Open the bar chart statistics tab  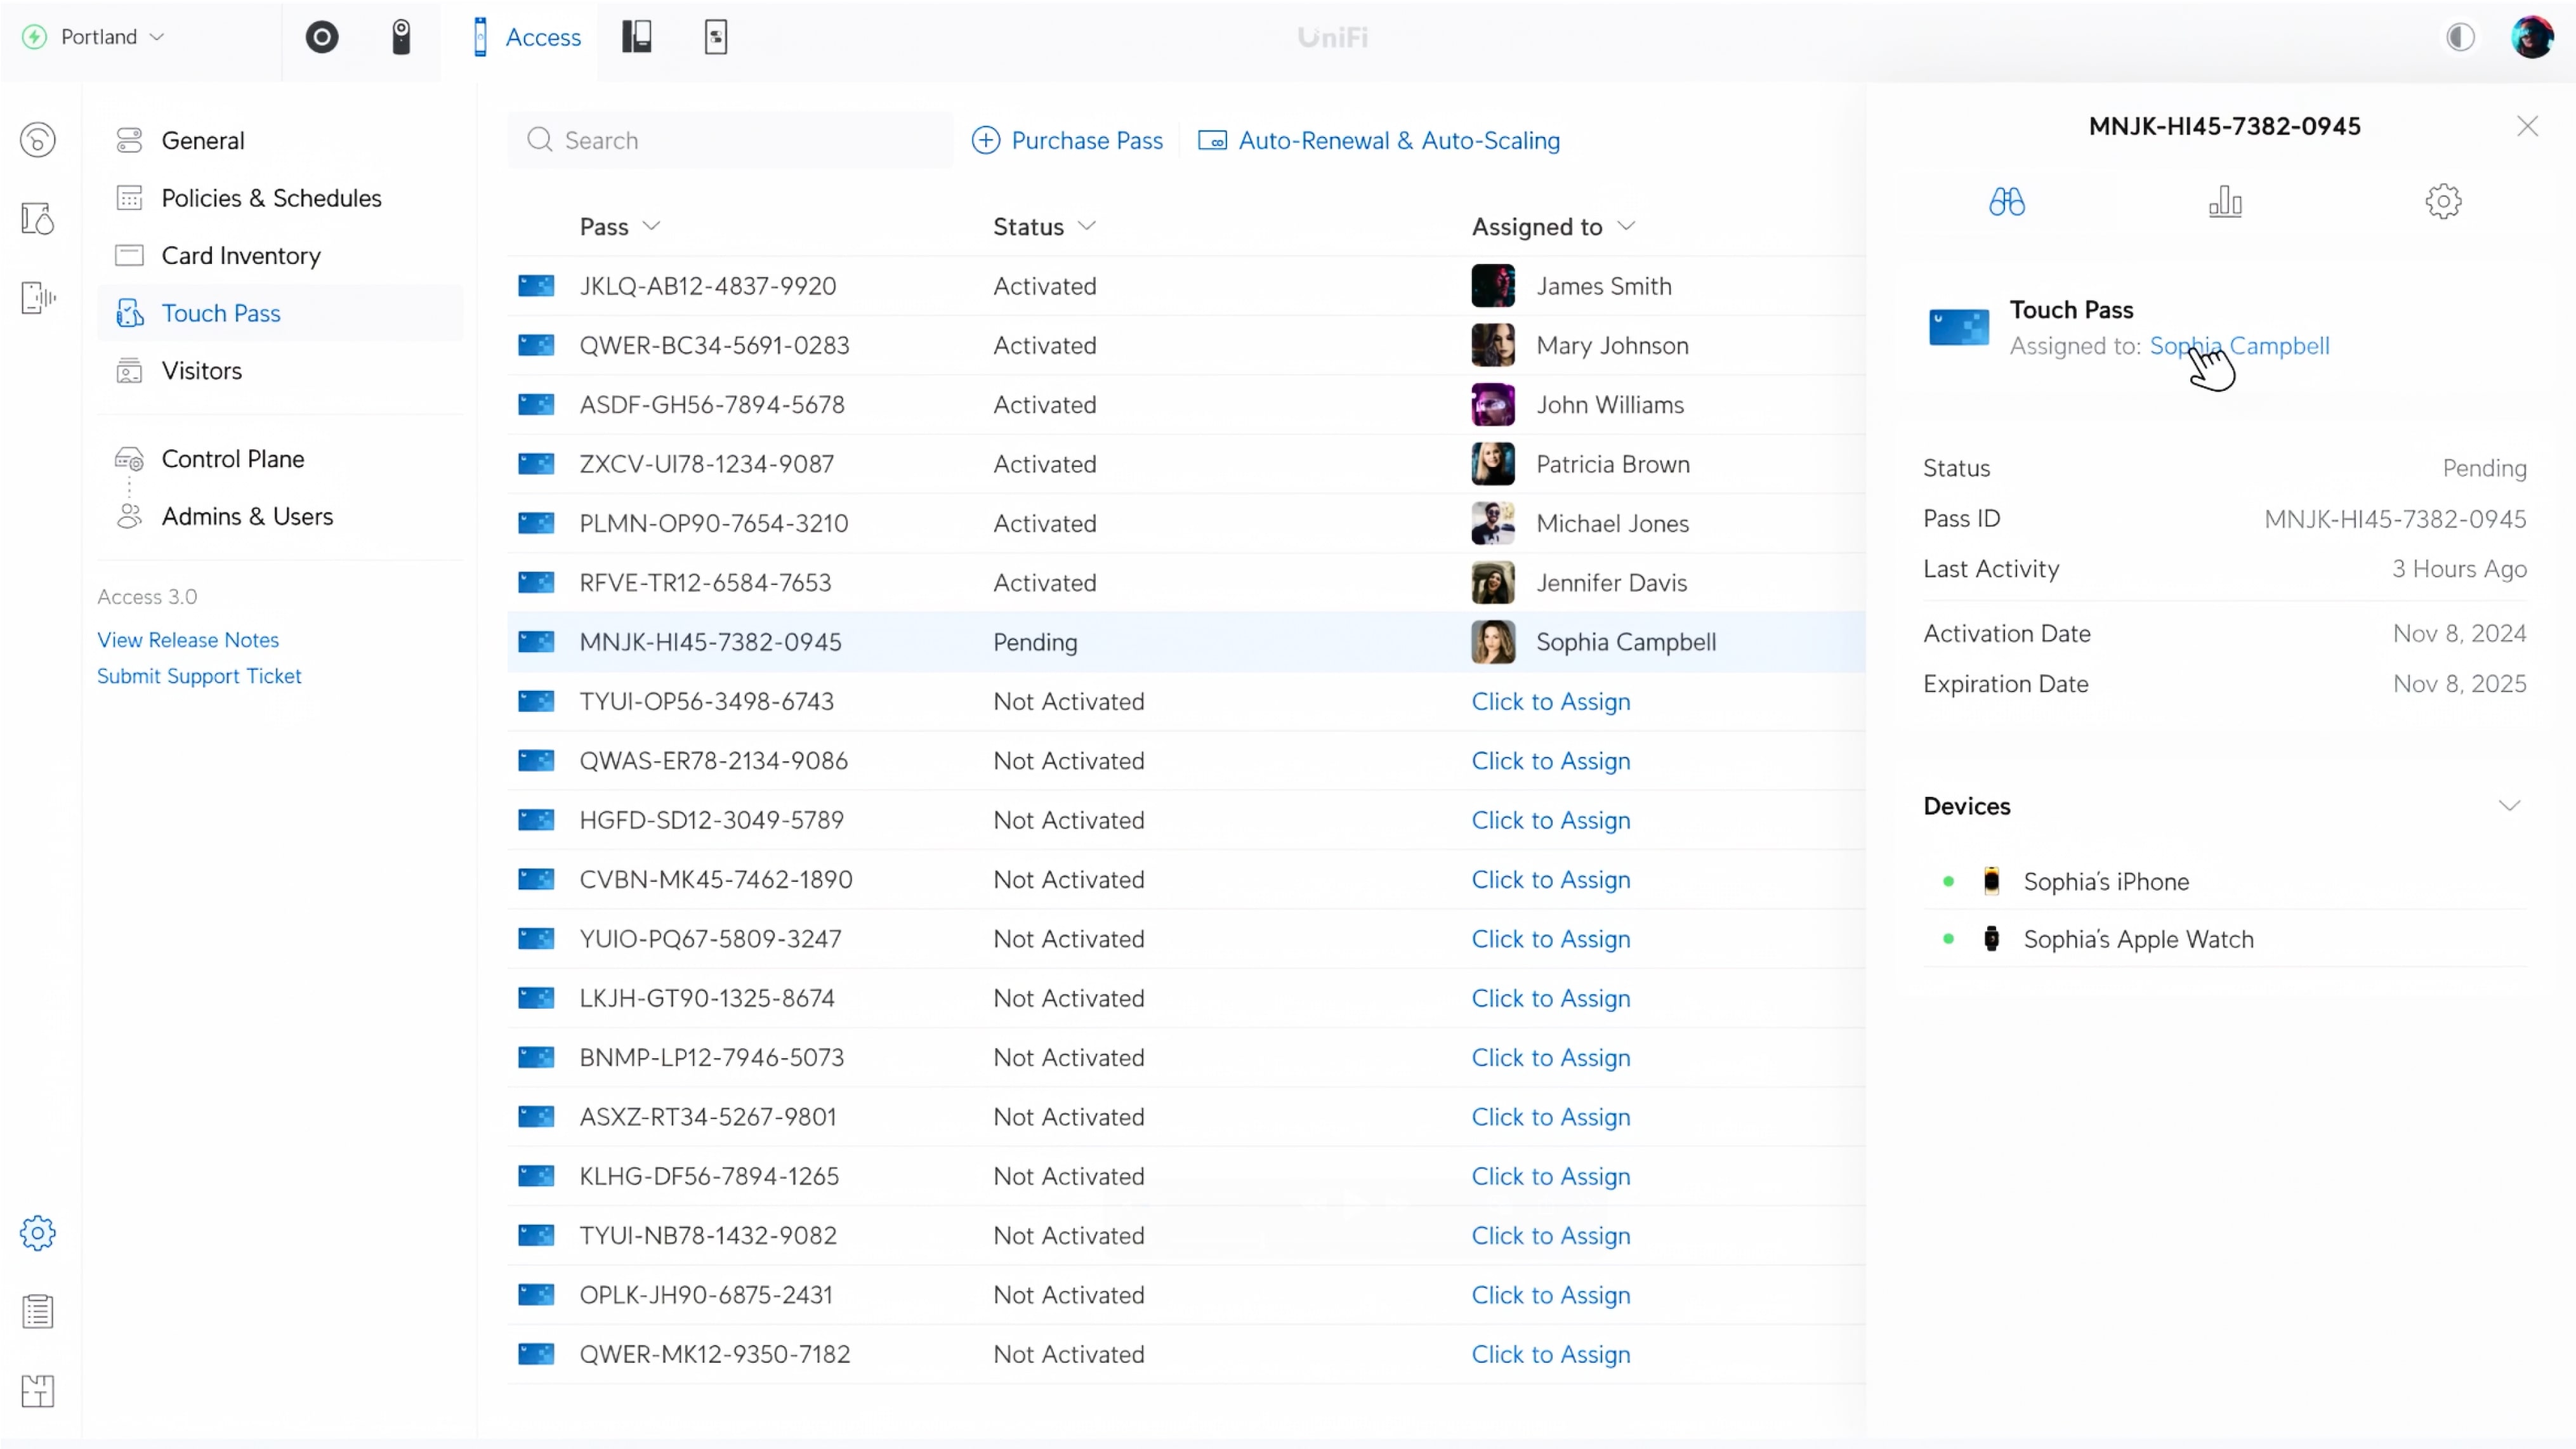click(x=2224, y=202)
